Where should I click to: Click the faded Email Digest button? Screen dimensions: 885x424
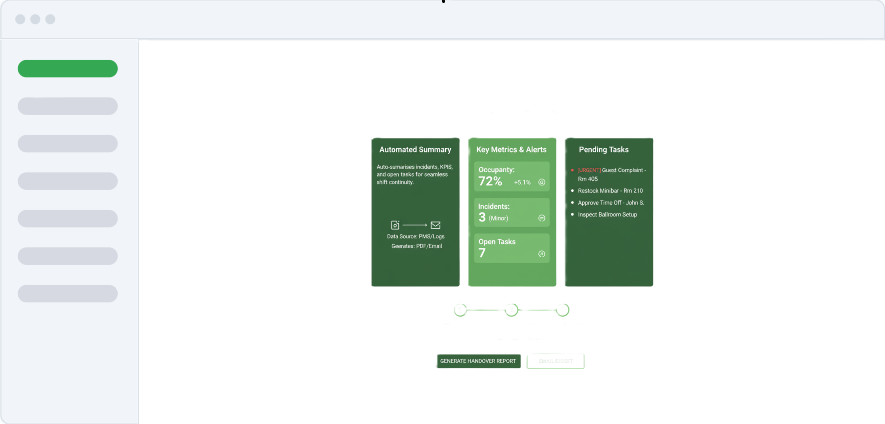click(555, 361)
